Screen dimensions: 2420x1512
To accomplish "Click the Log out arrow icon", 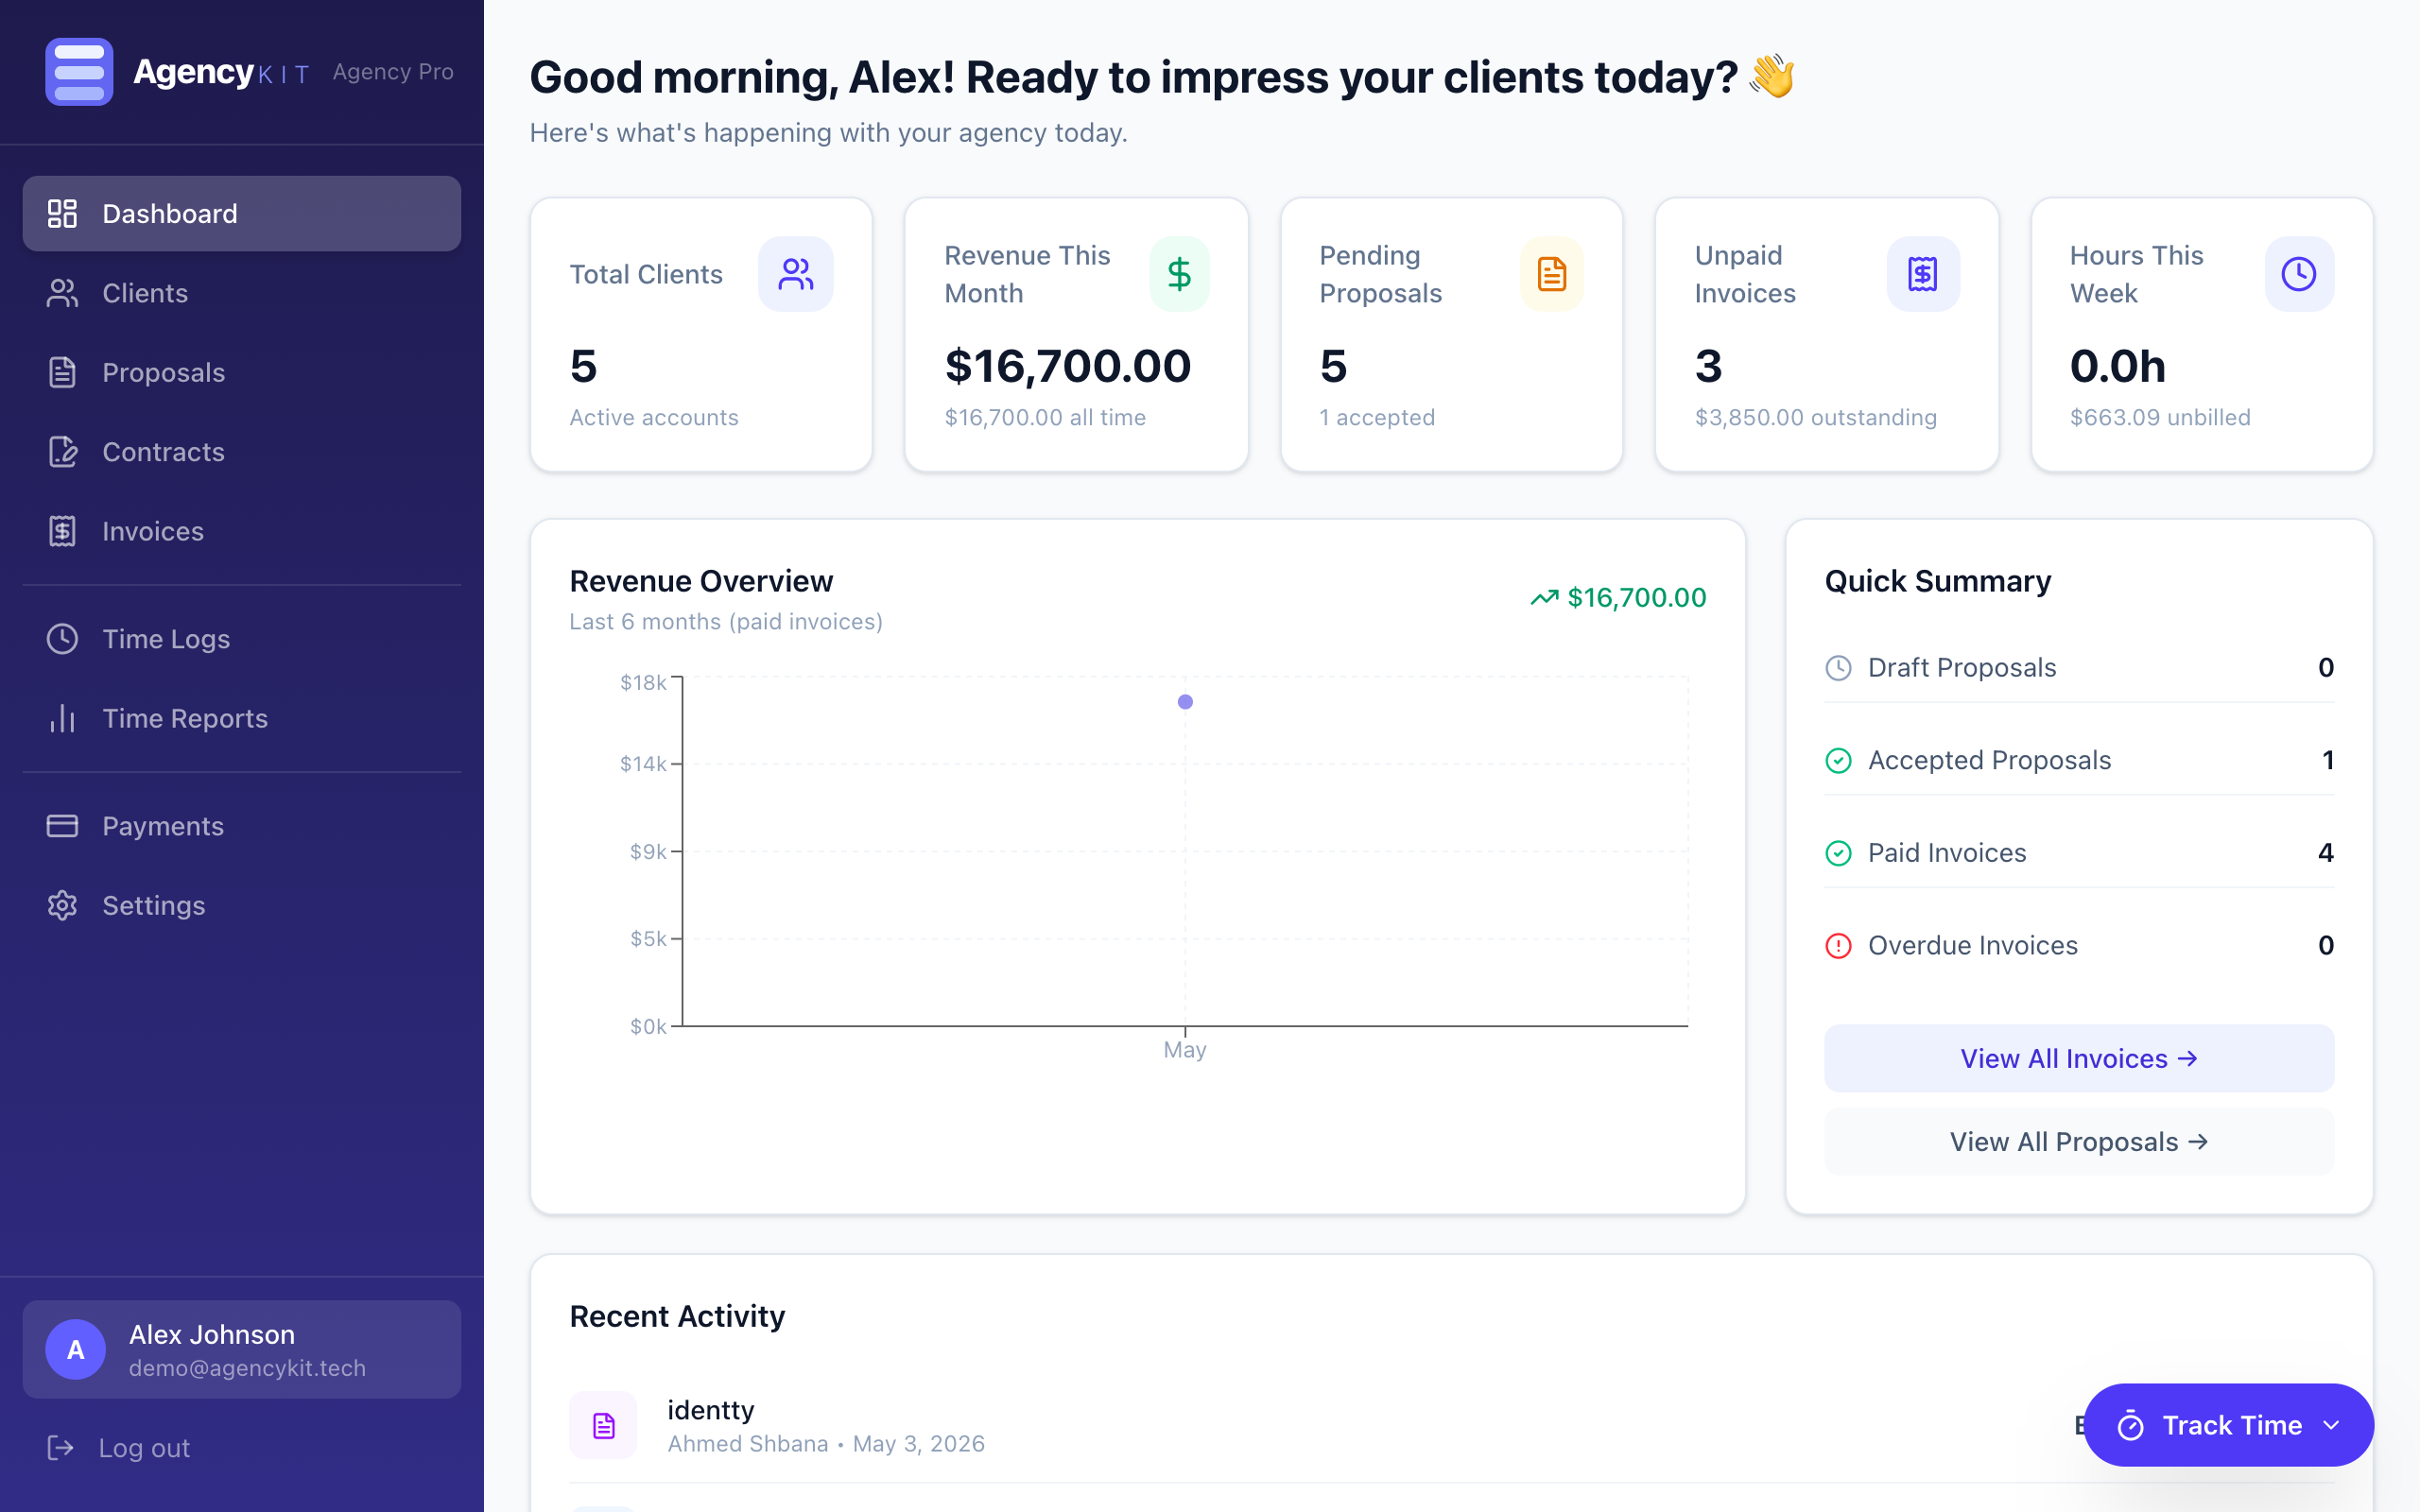I will (61, 1448).
